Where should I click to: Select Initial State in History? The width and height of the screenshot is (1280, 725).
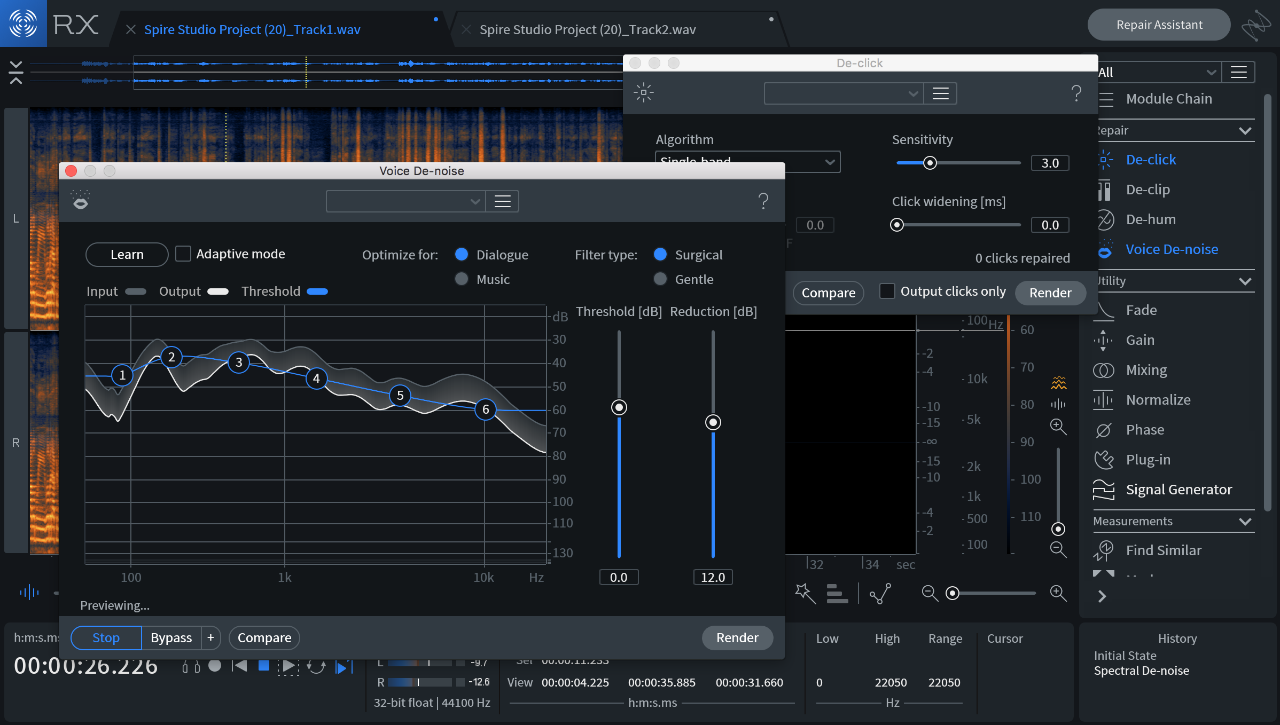point(1125,656)
